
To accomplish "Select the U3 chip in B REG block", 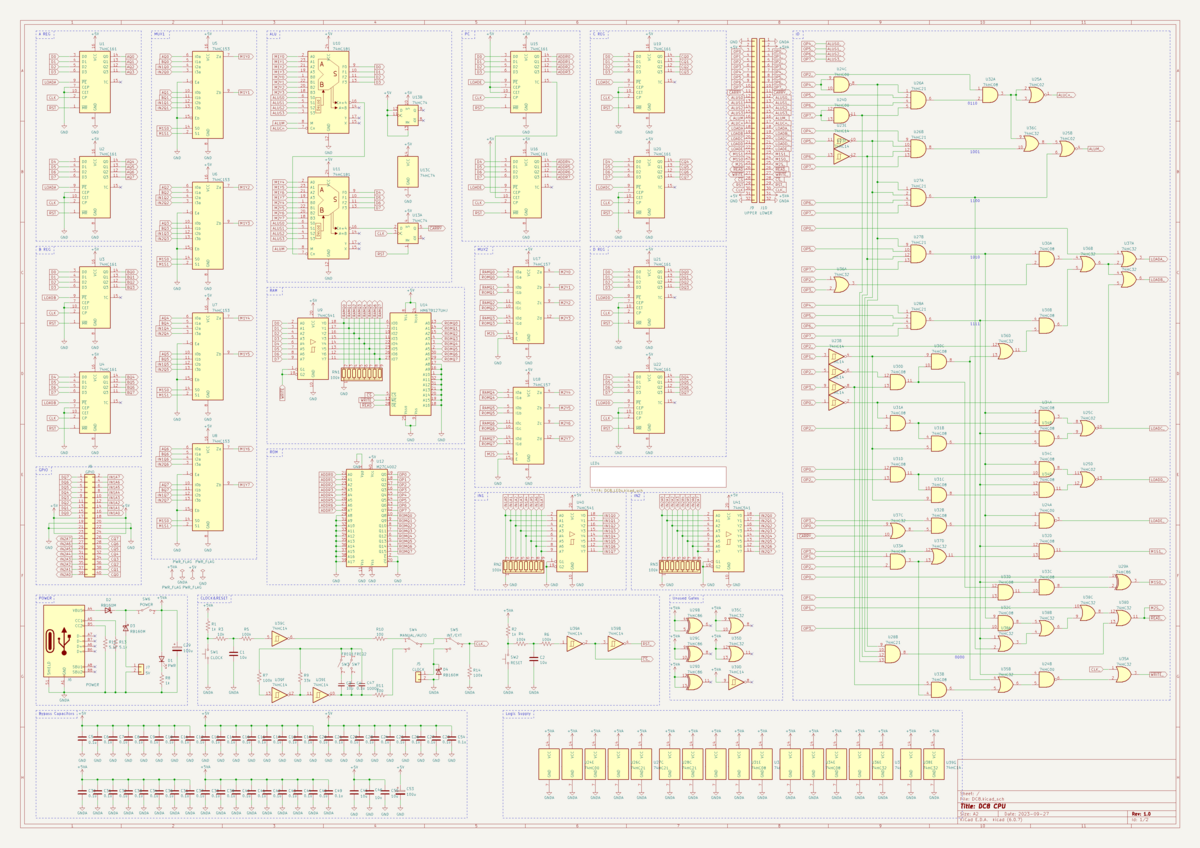I will coord(95,300).
